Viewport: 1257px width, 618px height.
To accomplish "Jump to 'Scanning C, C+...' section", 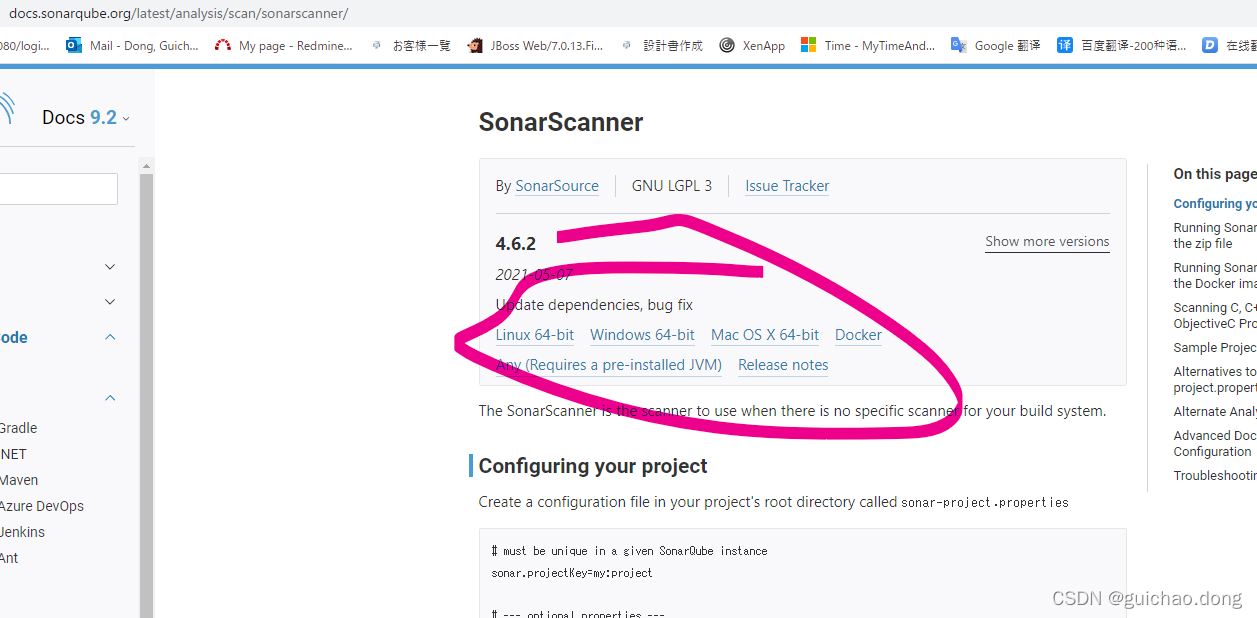I will click(1215, 315).
